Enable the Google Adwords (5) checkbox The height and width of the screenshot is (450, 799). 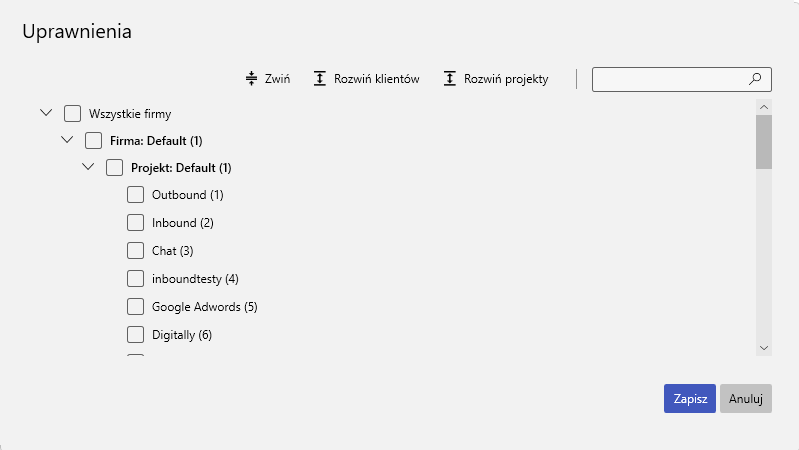(135, 306)
